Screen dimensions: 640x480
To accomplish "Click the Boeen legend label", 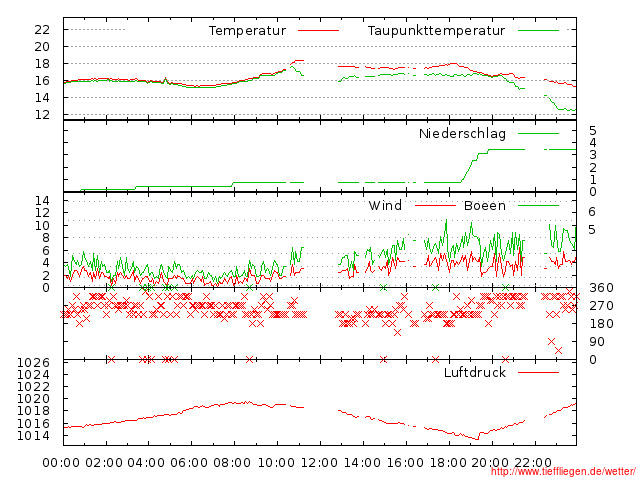I will click(x=484, y=205).
